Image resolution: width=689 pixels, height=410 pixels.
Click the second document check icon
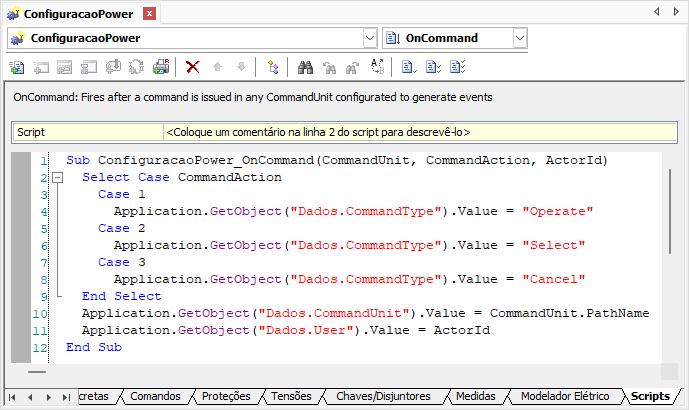(432, 67)
